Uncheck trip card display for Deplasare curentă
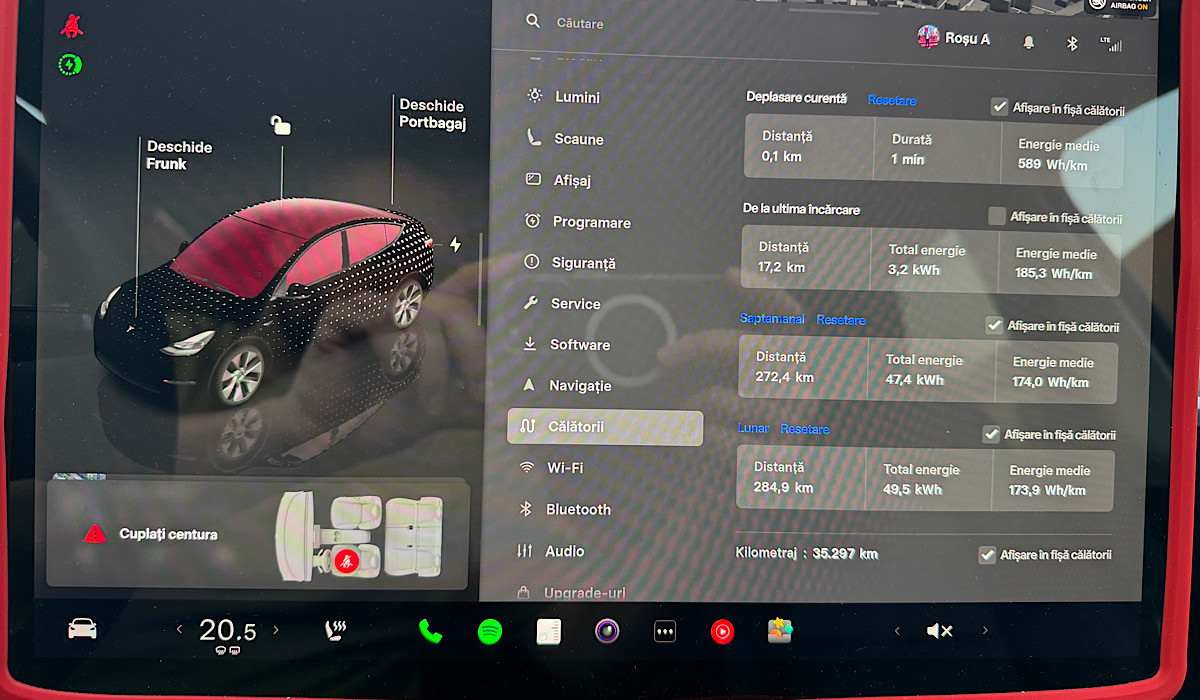 click(x=999, y=107)
